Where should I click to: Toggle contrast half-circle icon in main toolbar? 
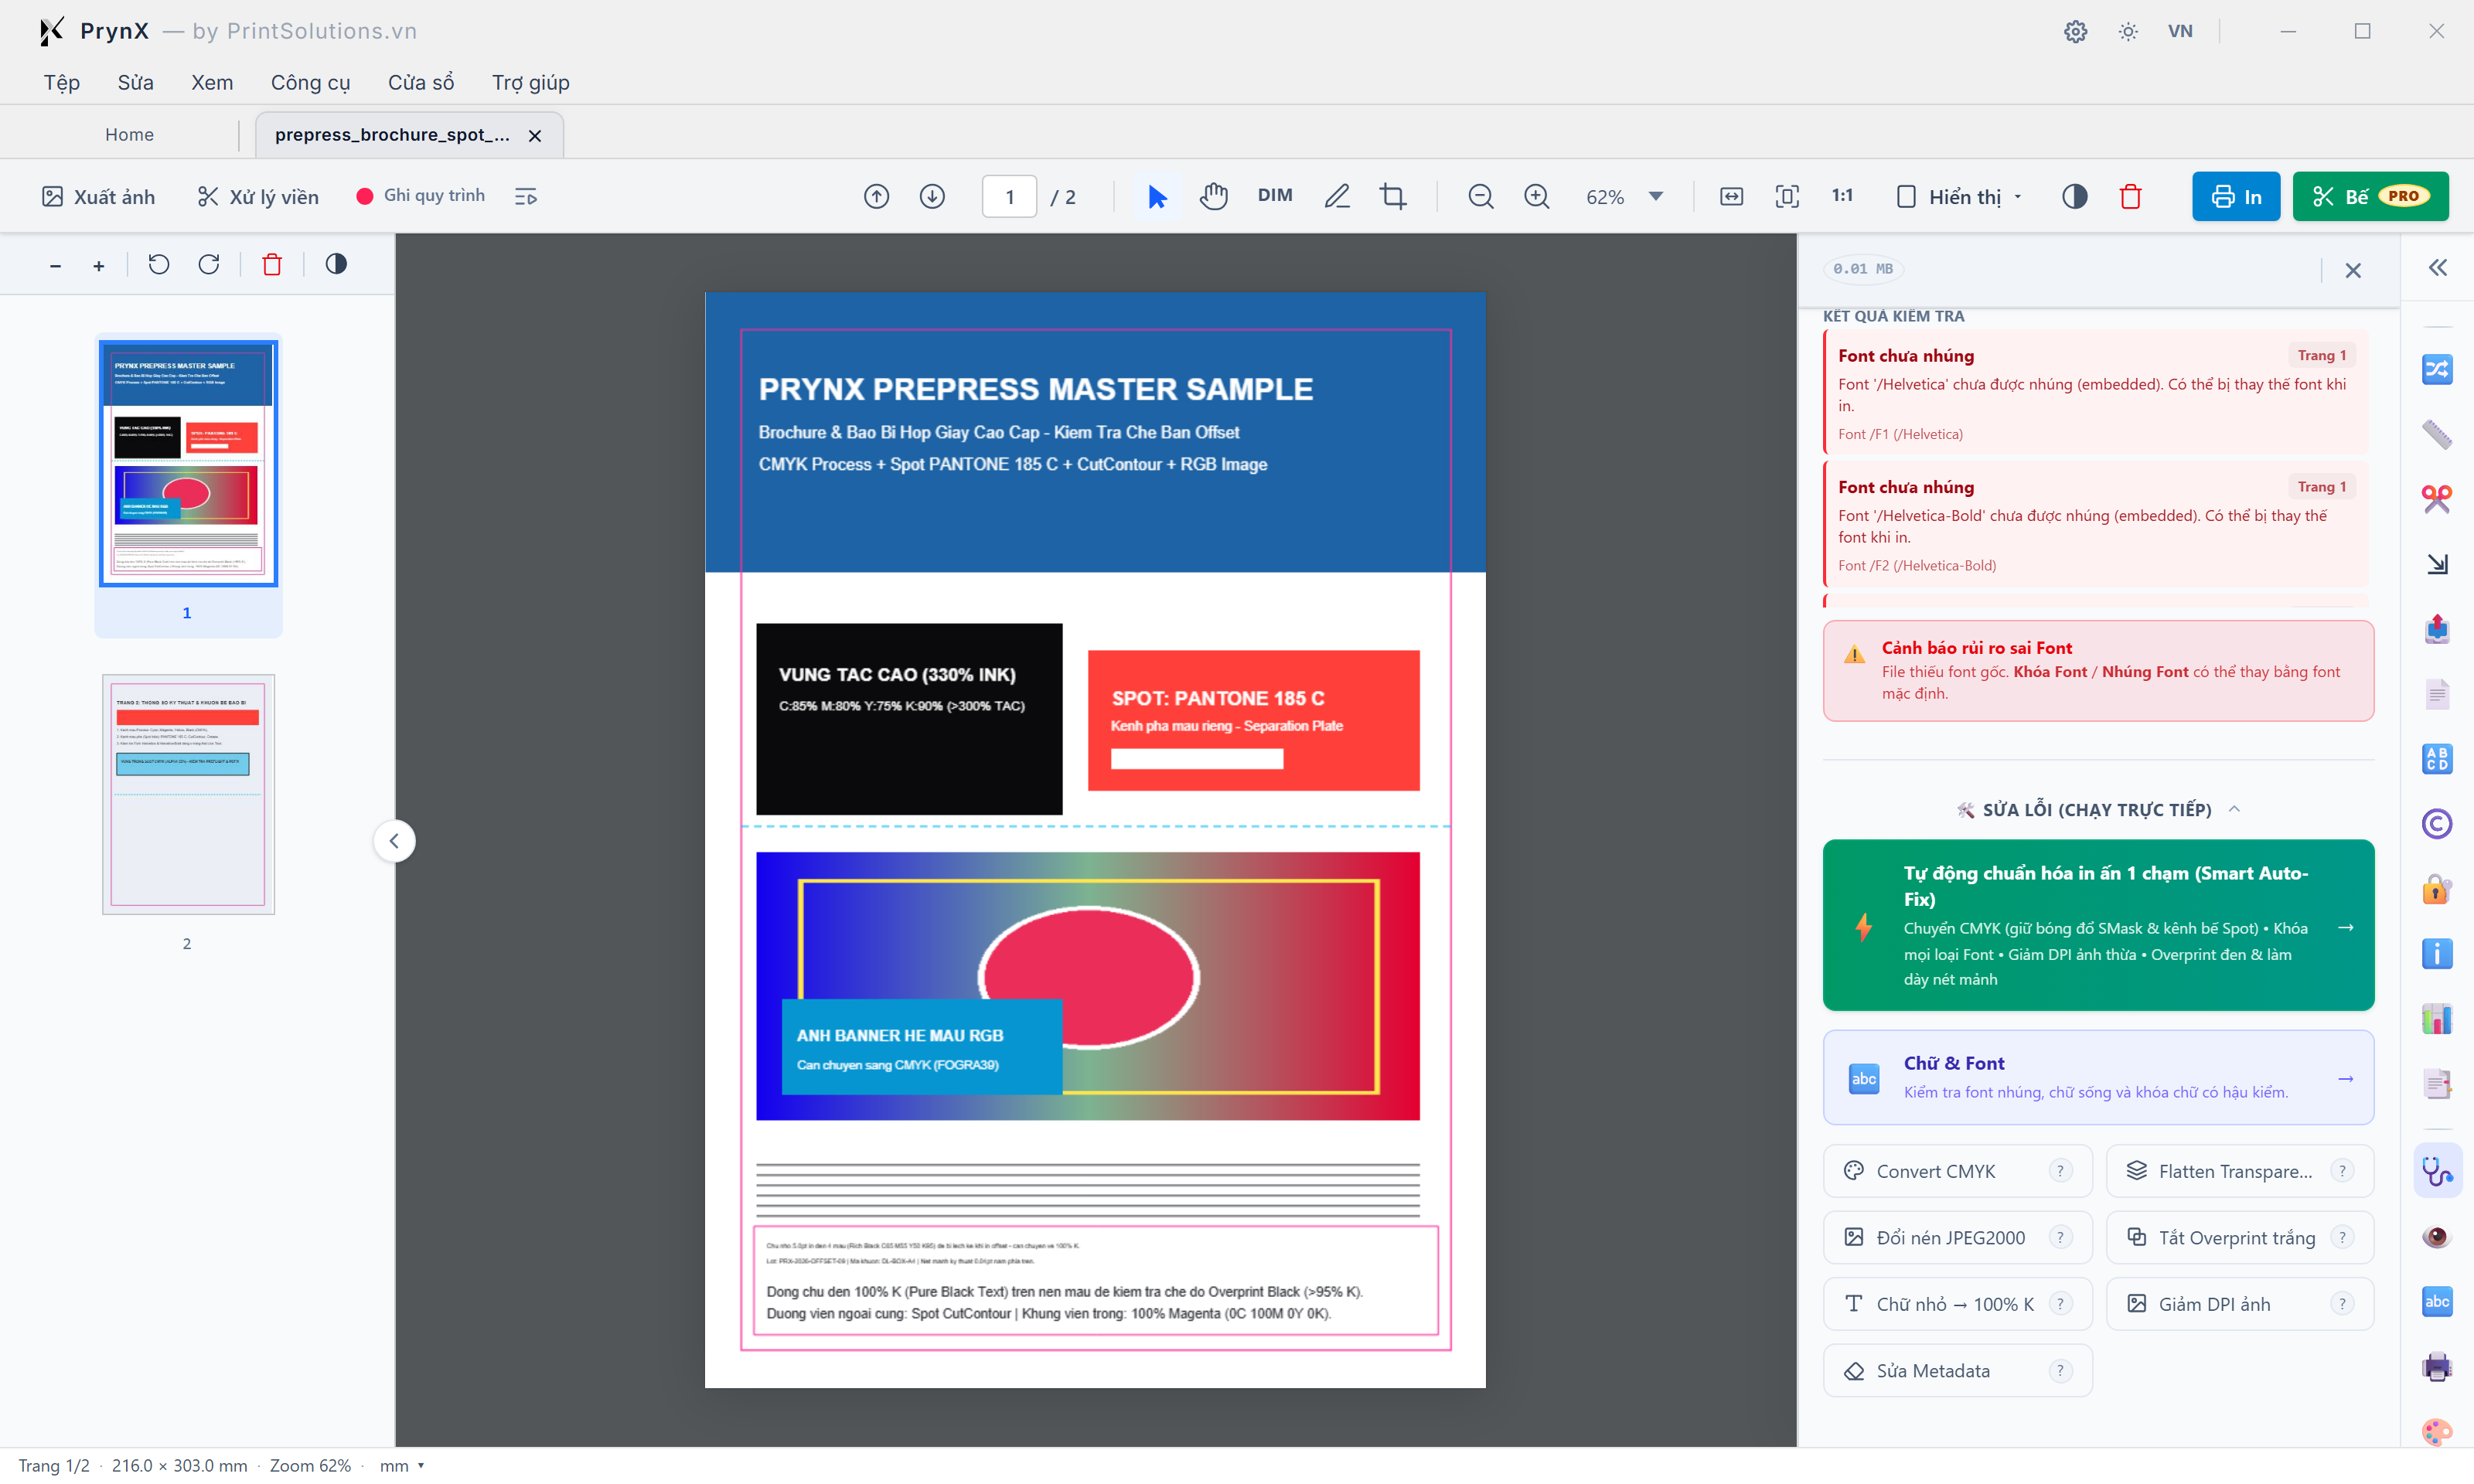pos(2074,196)
